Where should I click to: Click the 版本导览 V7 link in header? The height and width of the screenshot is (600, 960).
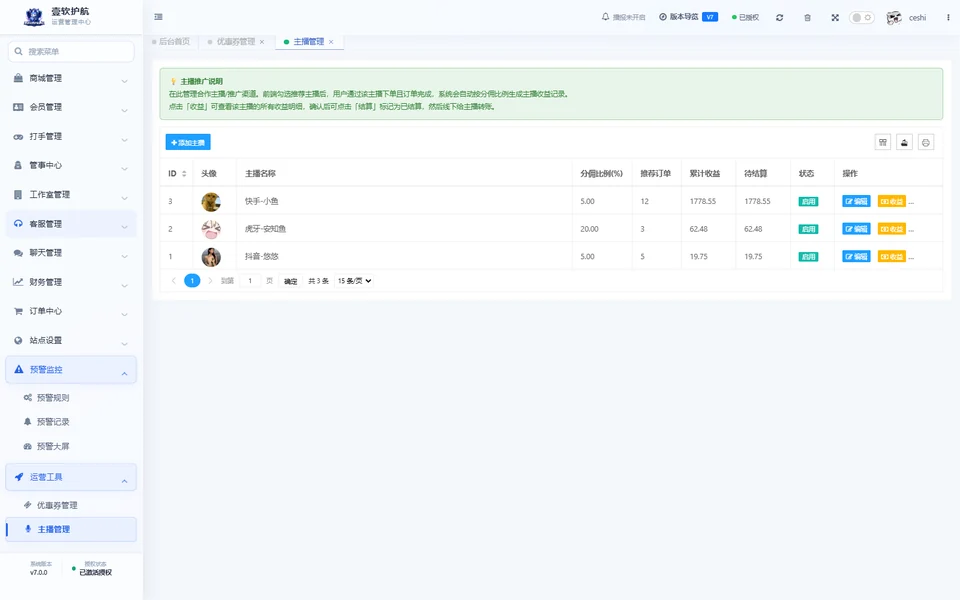pos(688,17)
